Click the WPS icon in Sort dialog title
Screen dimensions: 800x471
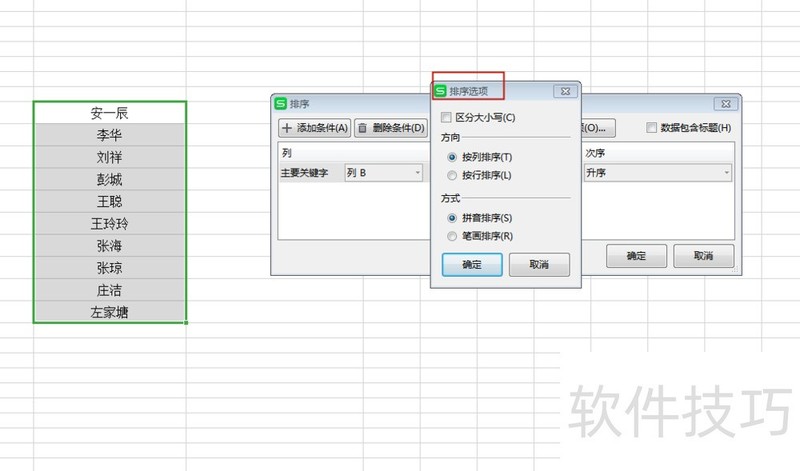pyautogui.click(x=281, y=104)
